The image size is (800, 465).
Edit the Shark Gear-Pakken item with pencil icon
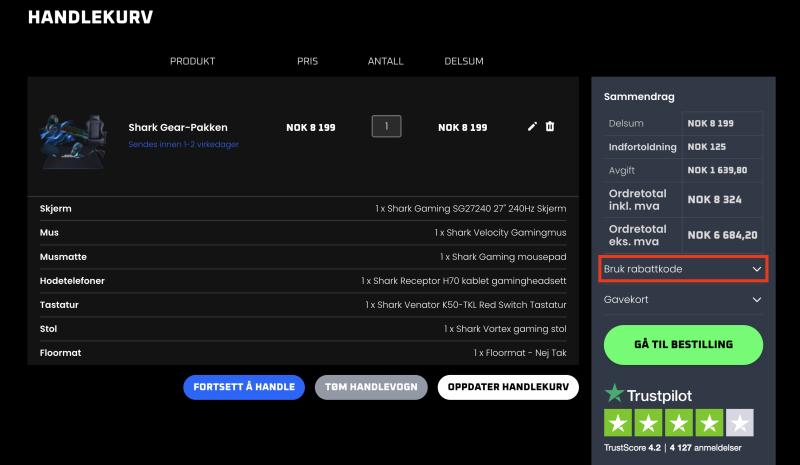[x=532, y=127]
